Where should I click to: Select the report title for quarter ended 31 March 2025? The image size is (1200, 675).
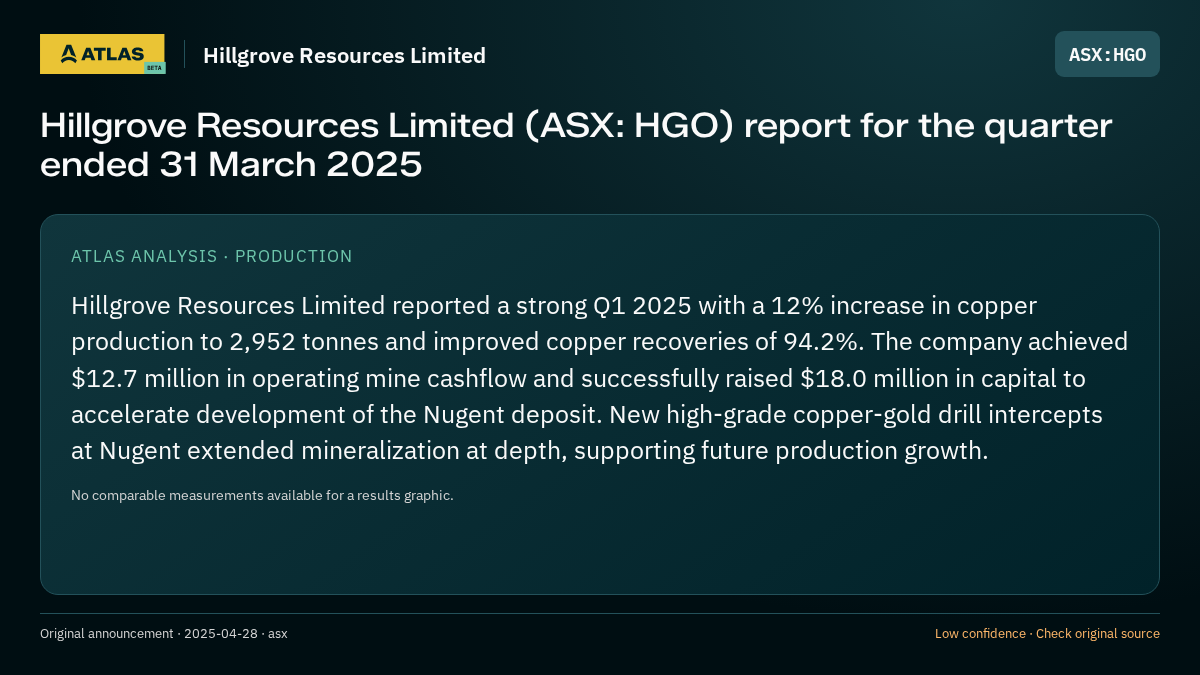point(576,145)
